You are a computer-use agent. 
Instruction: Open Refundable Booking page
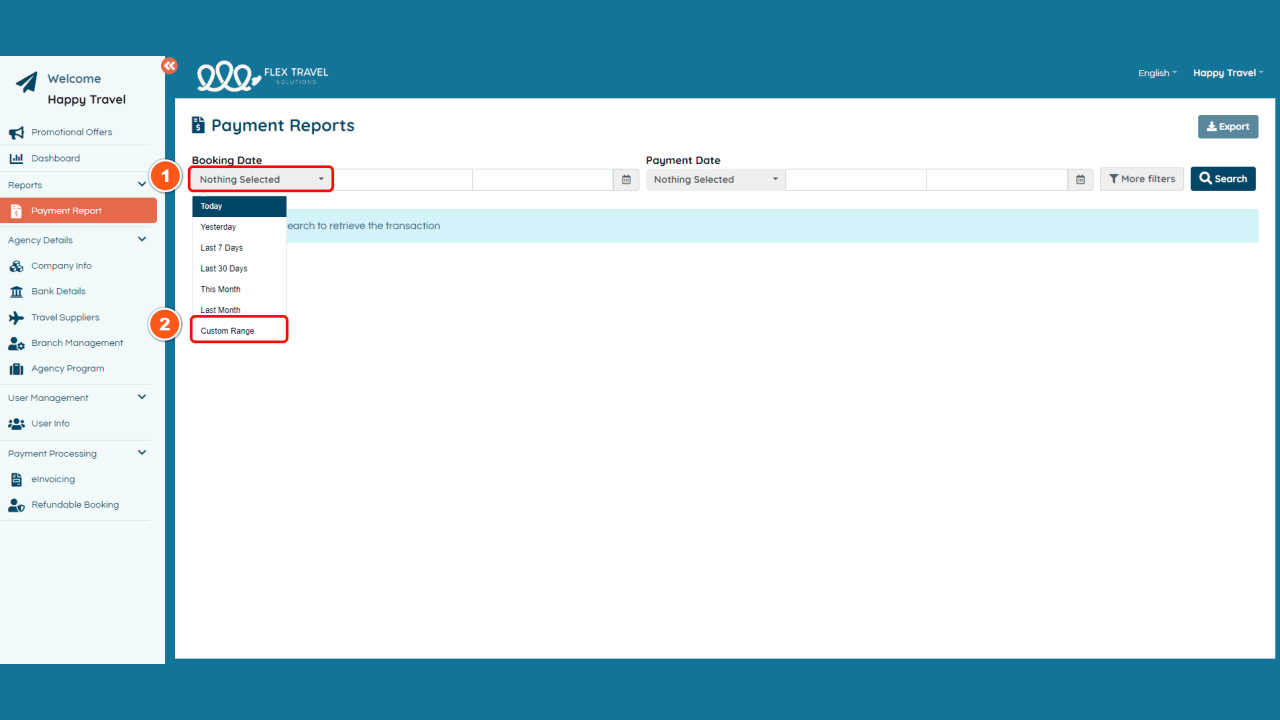pyautogui.click(x=75, y=505)
